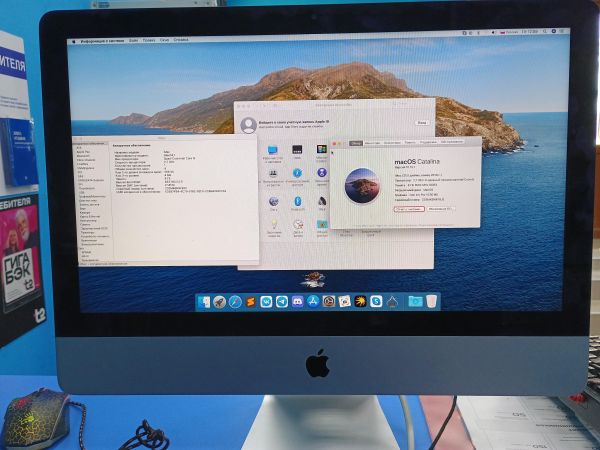Click the macOS Catalina logo image
600x450 pixels.
pyautogui.click(x=362, y=186)
